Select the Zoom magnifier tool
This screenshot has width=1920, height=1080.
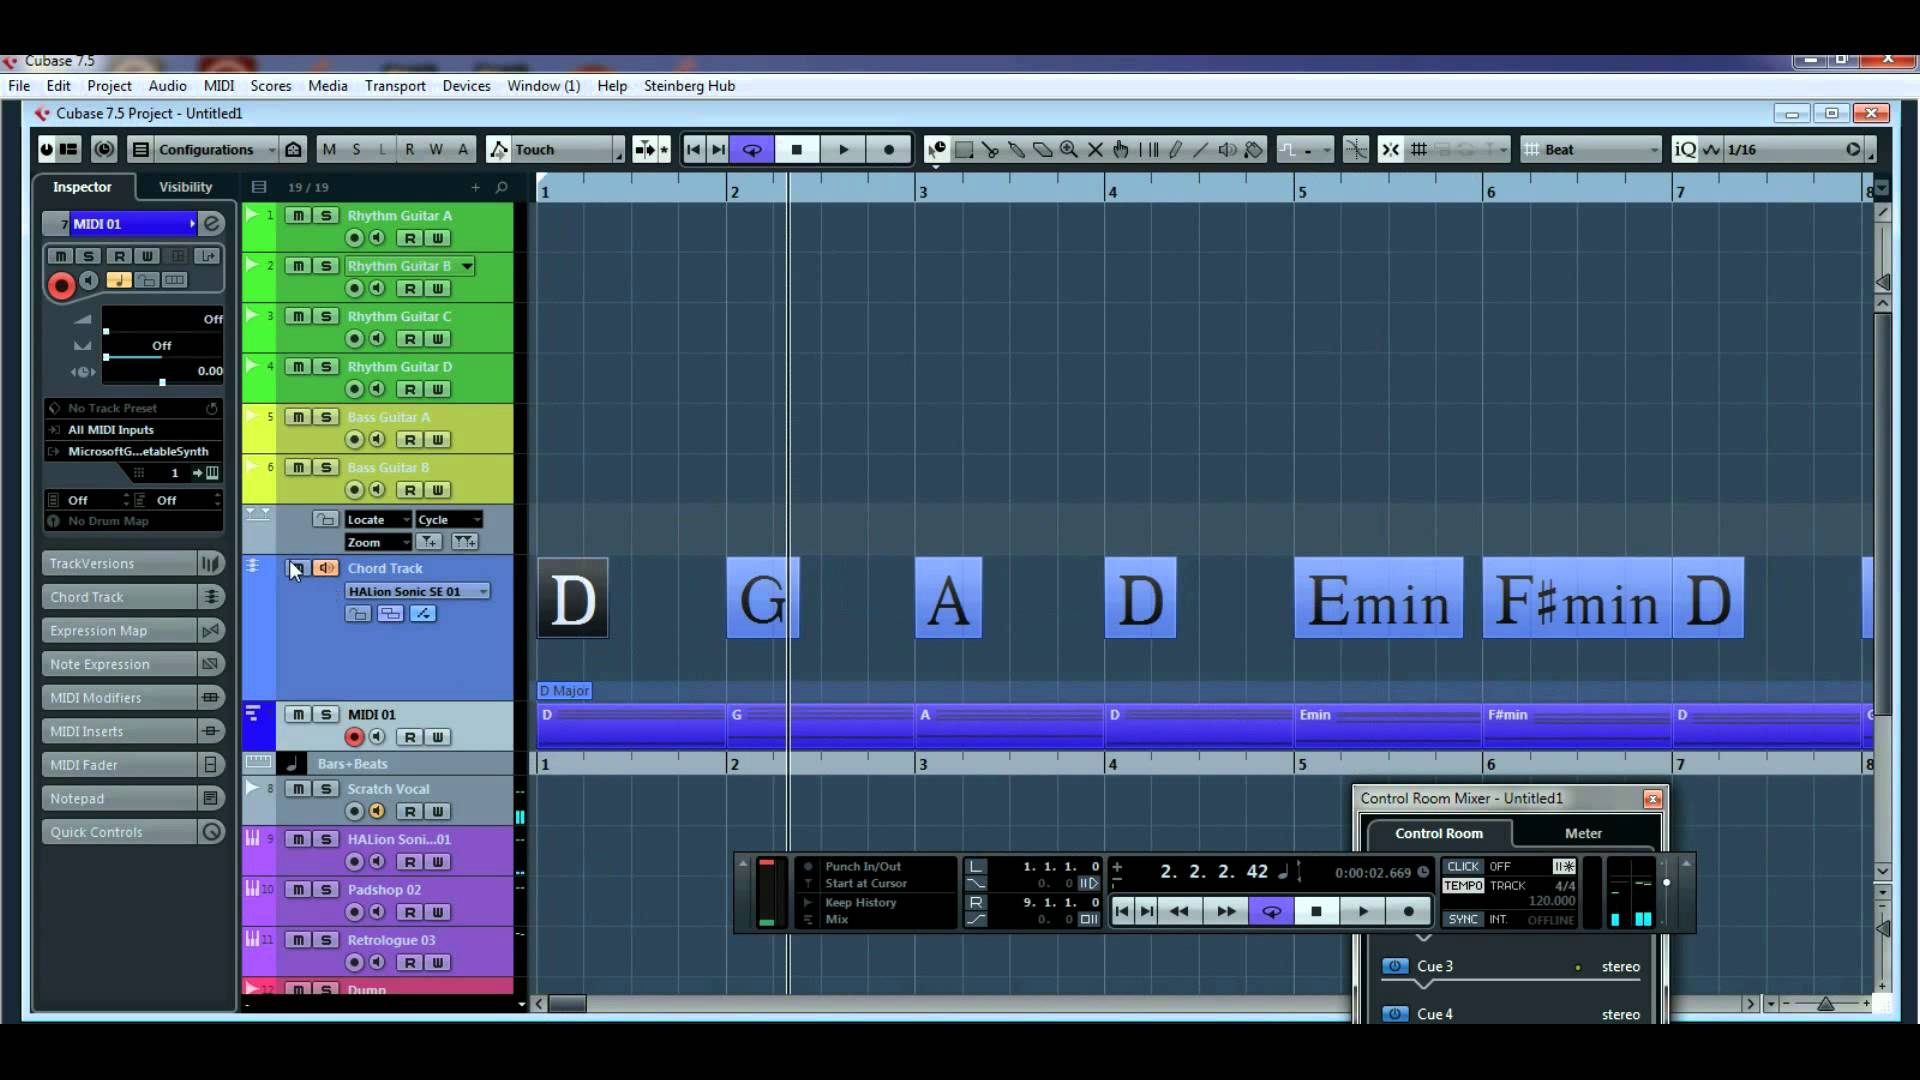[x=1069, y=150]
